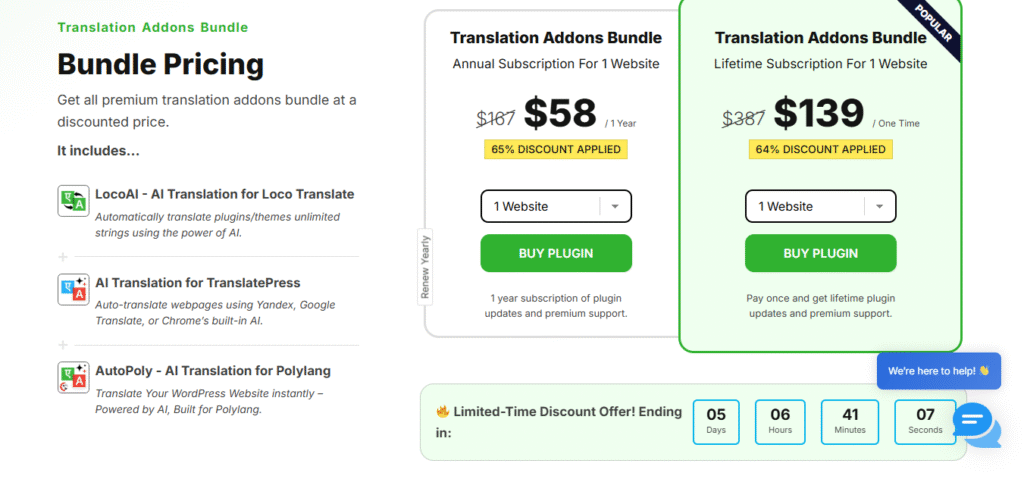Image resolution: width=1024 pixels, height=479 pixels.
Task: Buy the lifetime subscription plugin
Action: coord(820,253)
